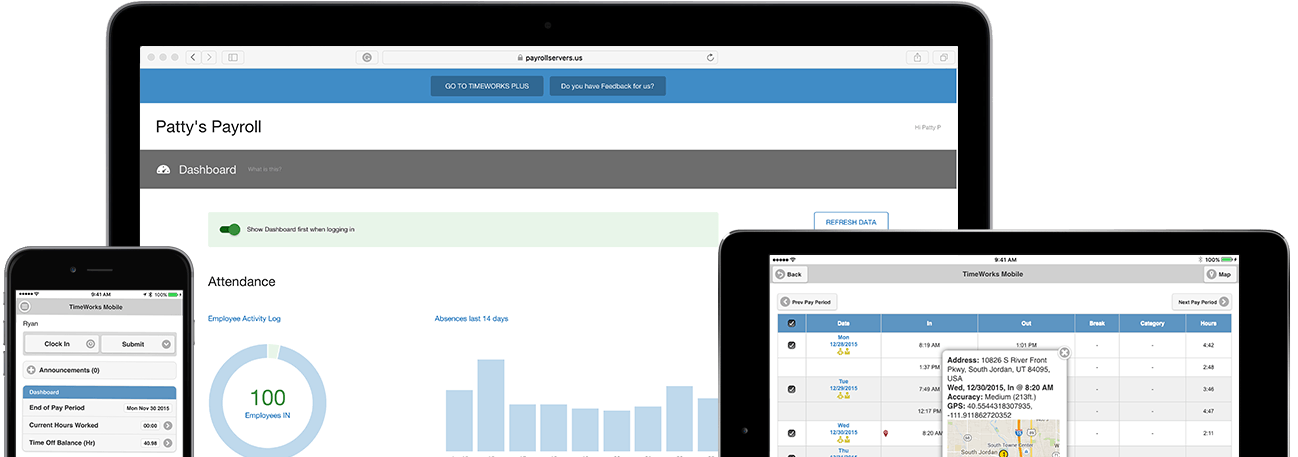Viewport: 1298px width, 457px height.
Task: Open the Safari share menu
Action: [x=917, y=58]
